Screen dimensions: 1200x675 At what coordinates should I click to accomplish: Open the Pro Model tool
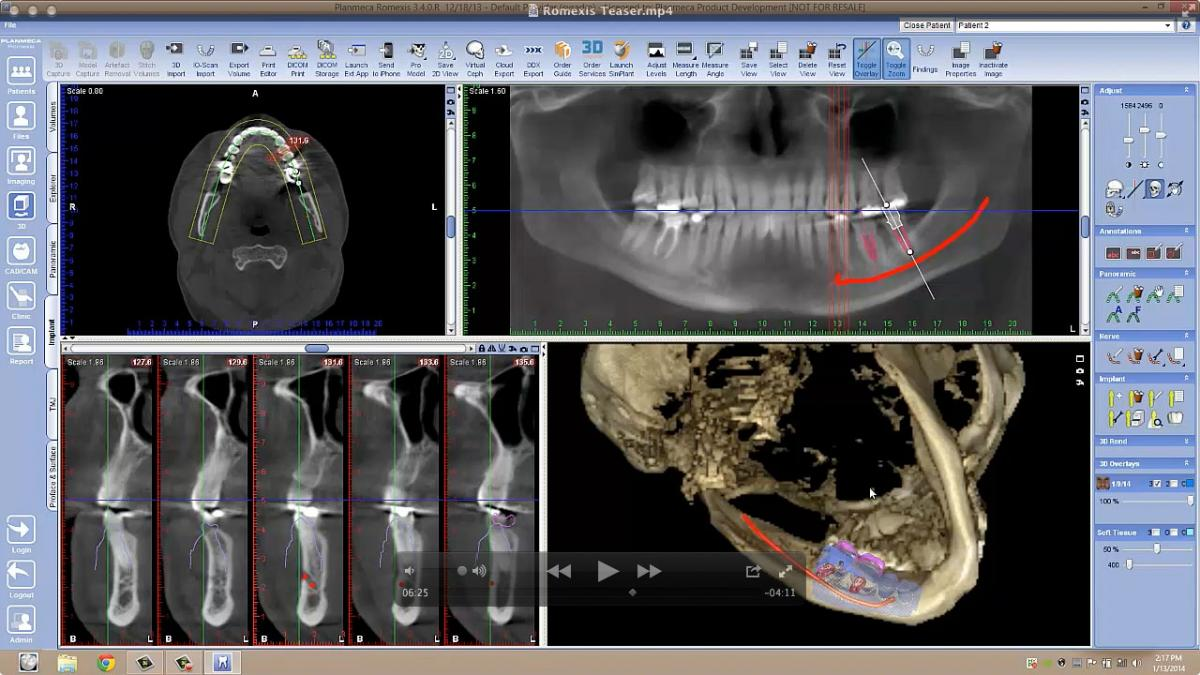(416, 59)
